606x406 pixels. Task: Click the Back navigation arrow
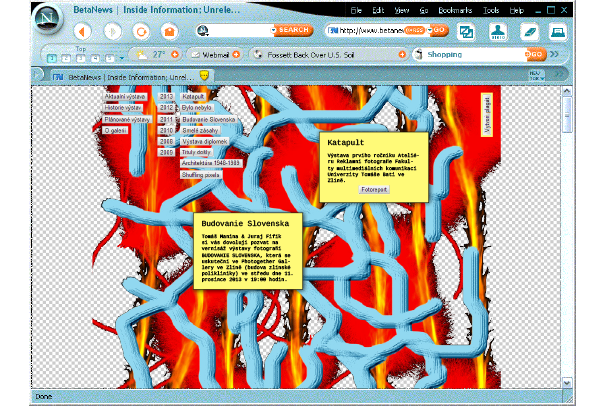coord(83,31)
